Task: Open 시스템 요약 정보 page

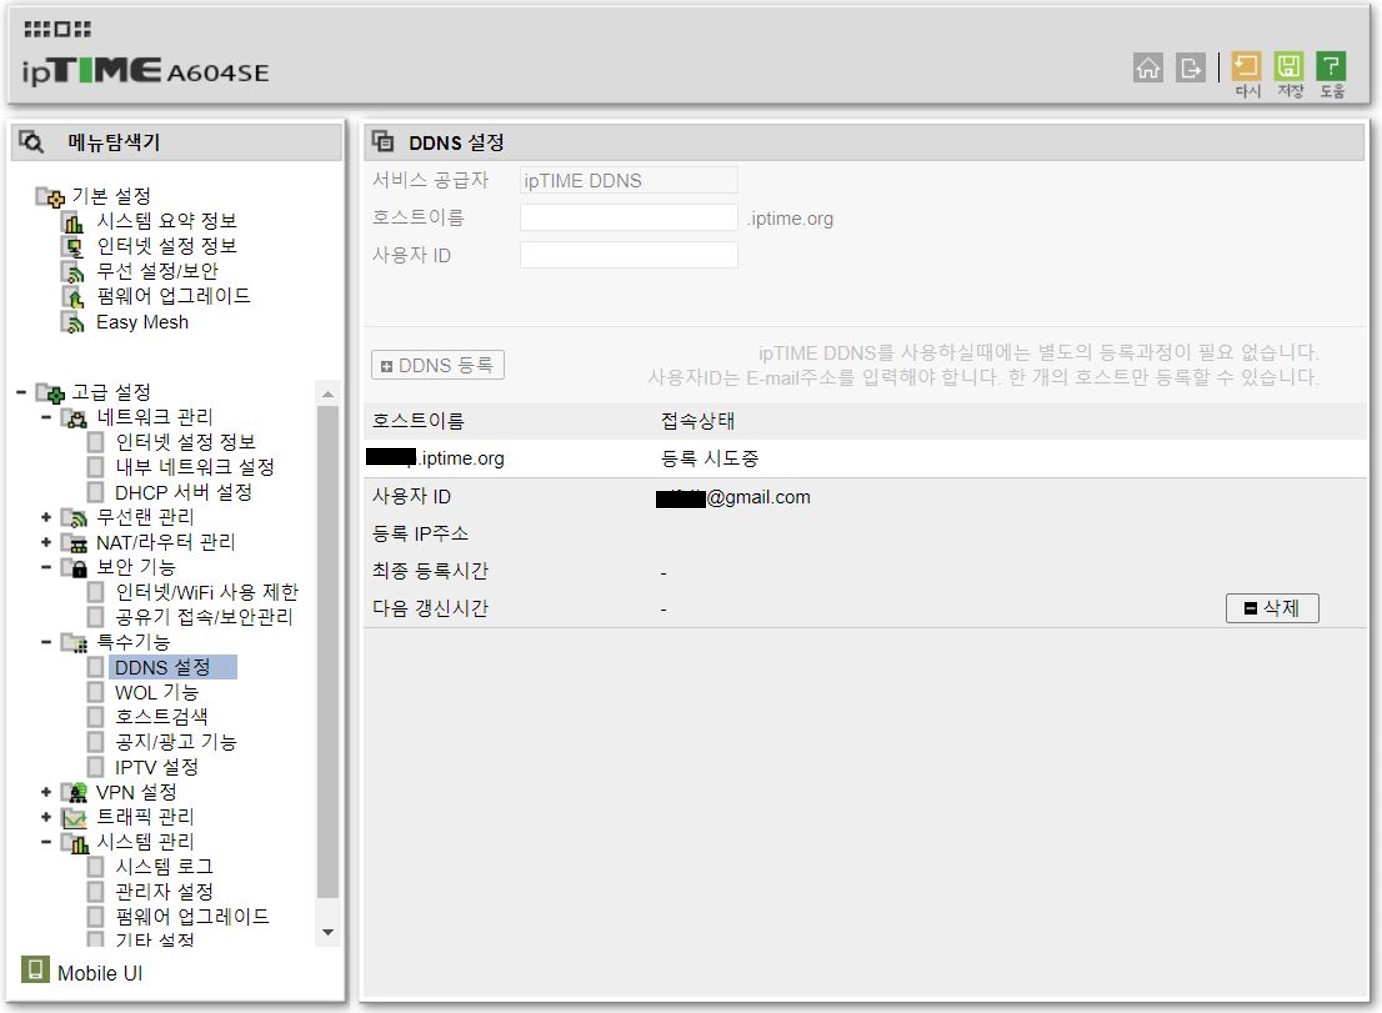Action: [166, 221]
